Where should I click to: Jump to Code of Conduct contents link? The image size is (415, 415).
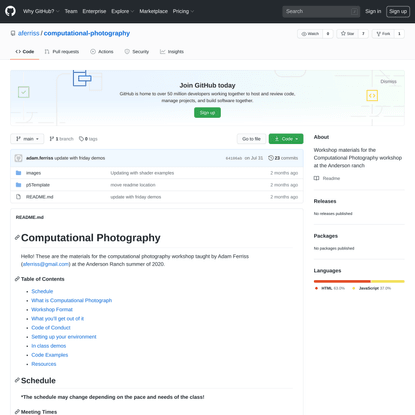coord(51,328)
